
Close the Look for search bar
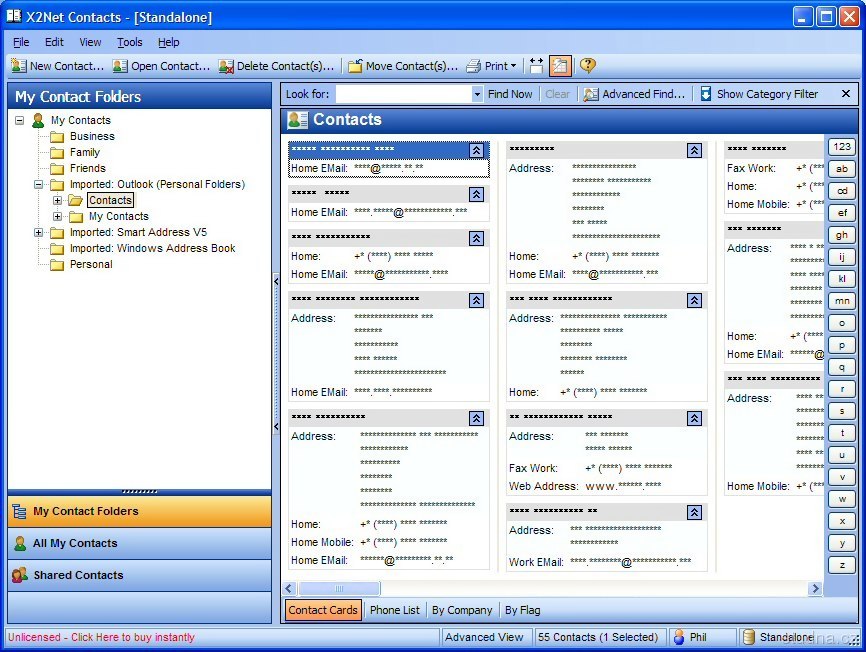tap(846, 94)
